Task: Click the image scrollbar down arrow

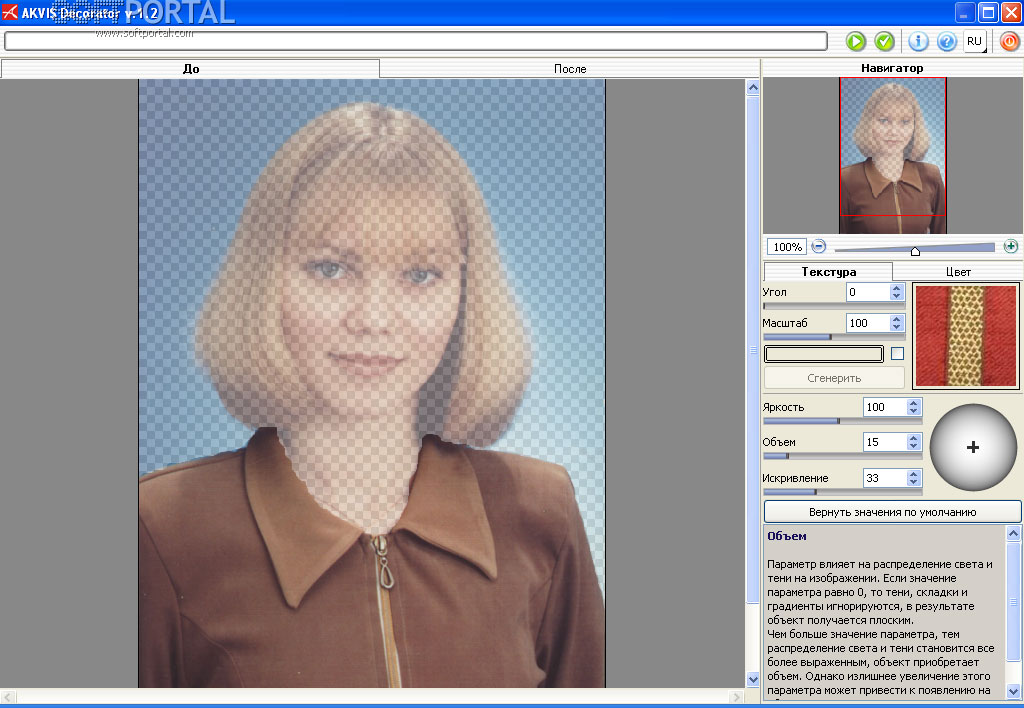Action: [752, 679]
